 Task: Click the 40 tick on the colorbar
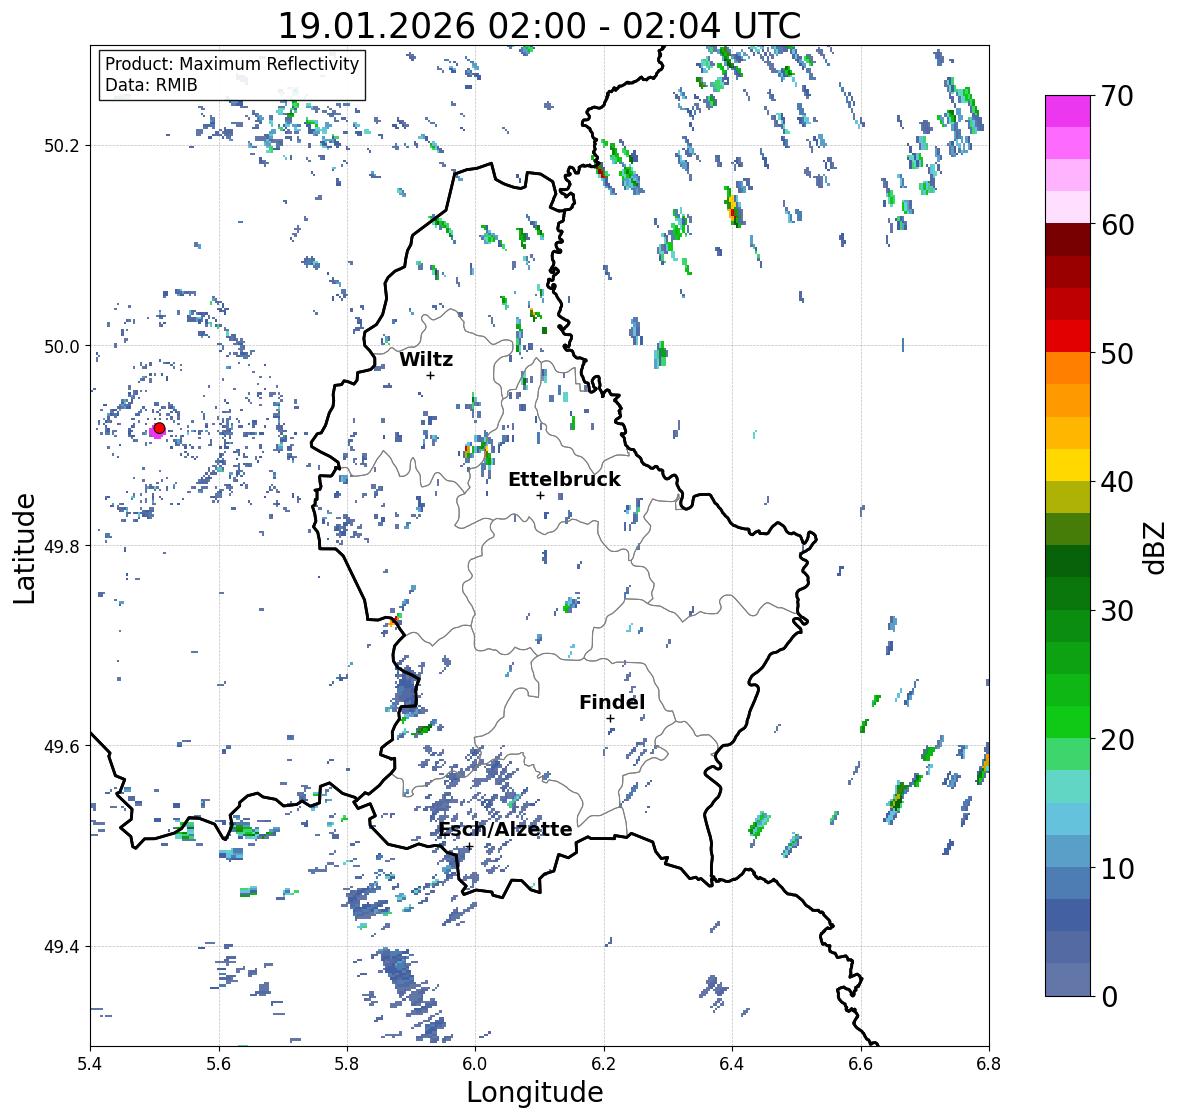1117,482
